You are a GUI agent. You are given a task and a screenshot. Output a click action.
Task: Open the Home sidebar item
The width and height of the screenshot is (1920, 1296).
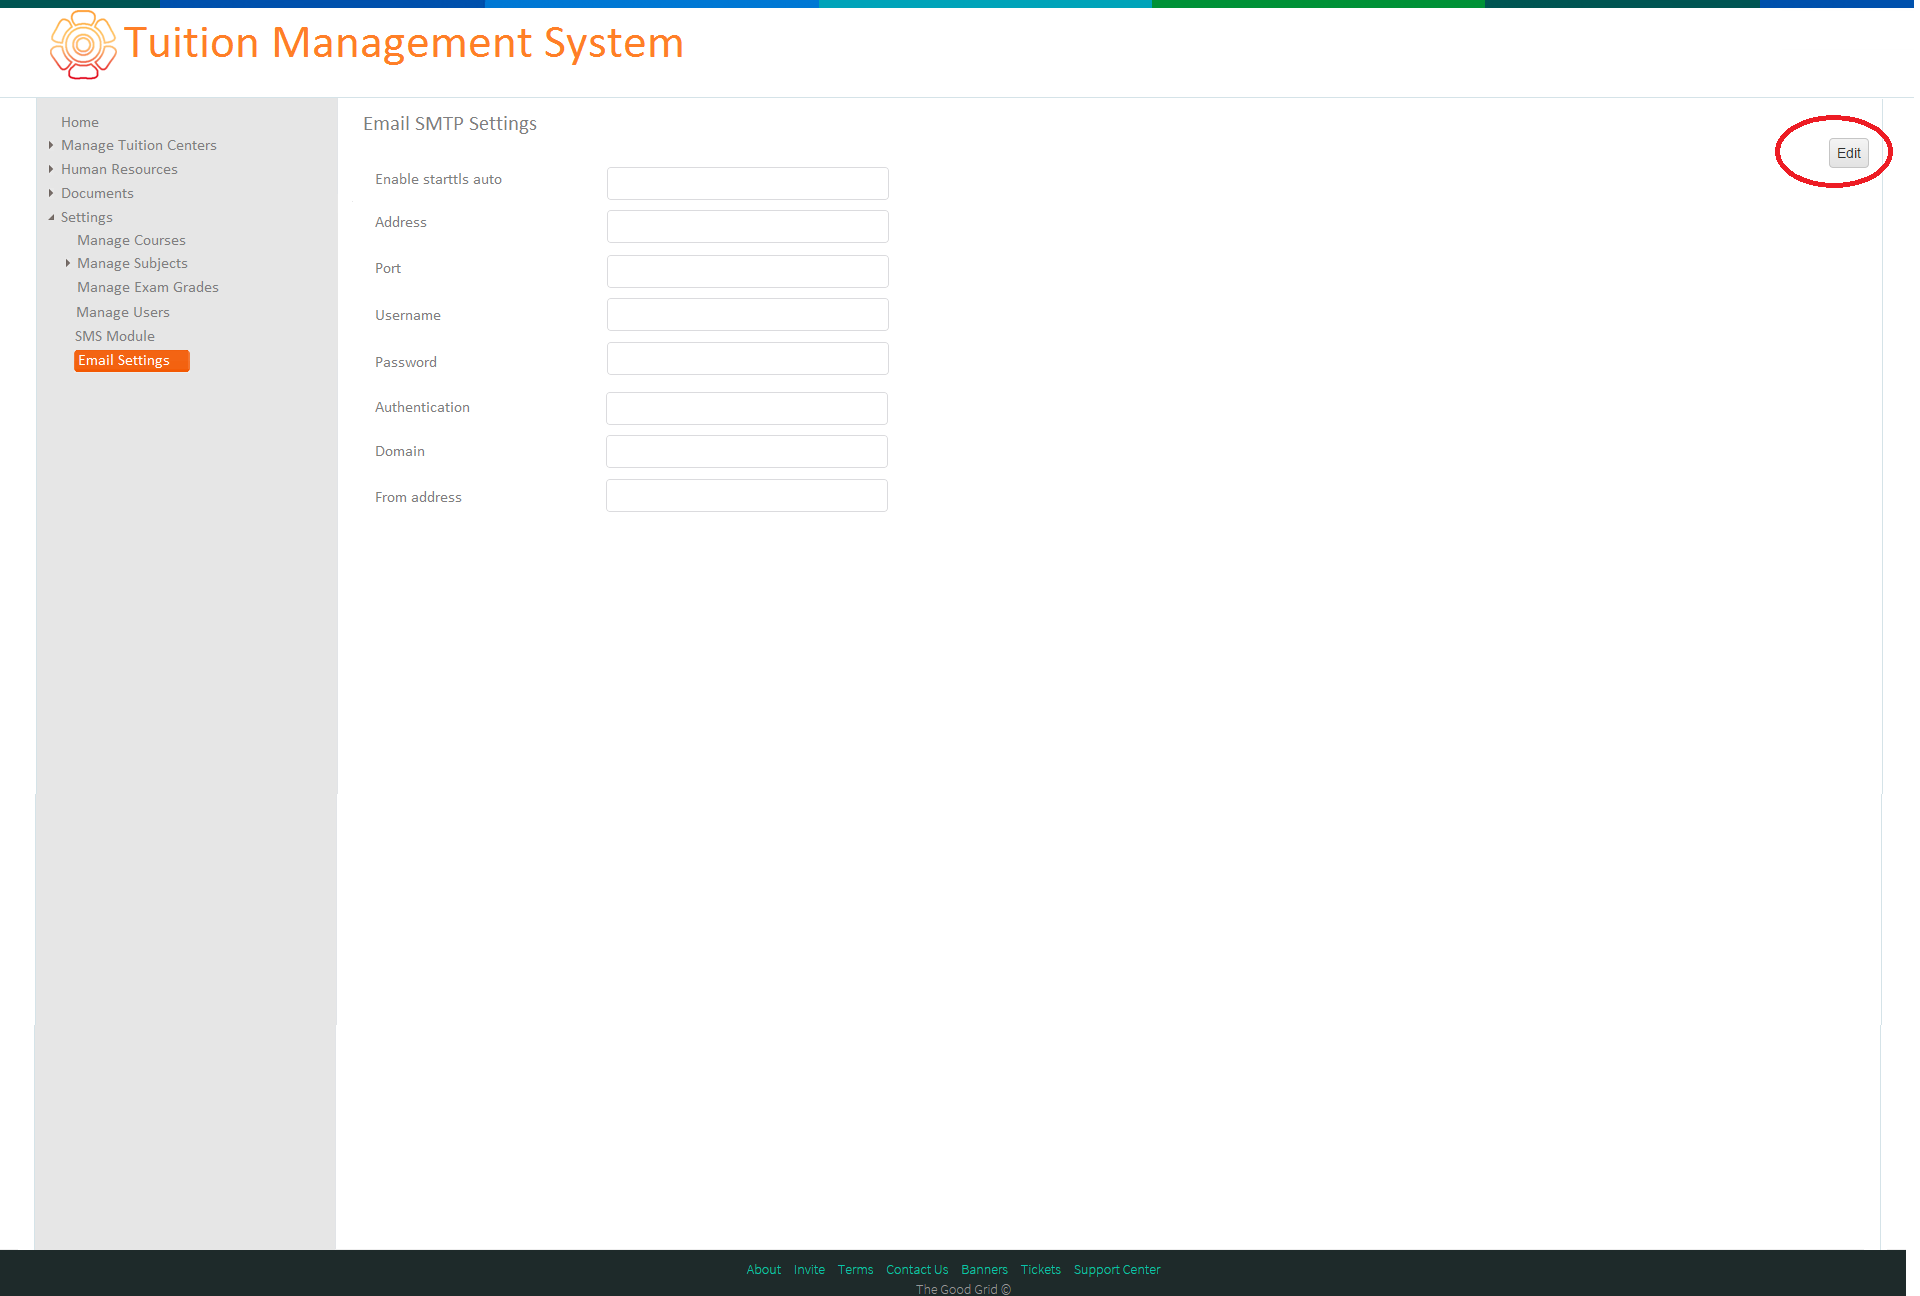[x=80, y=122]
